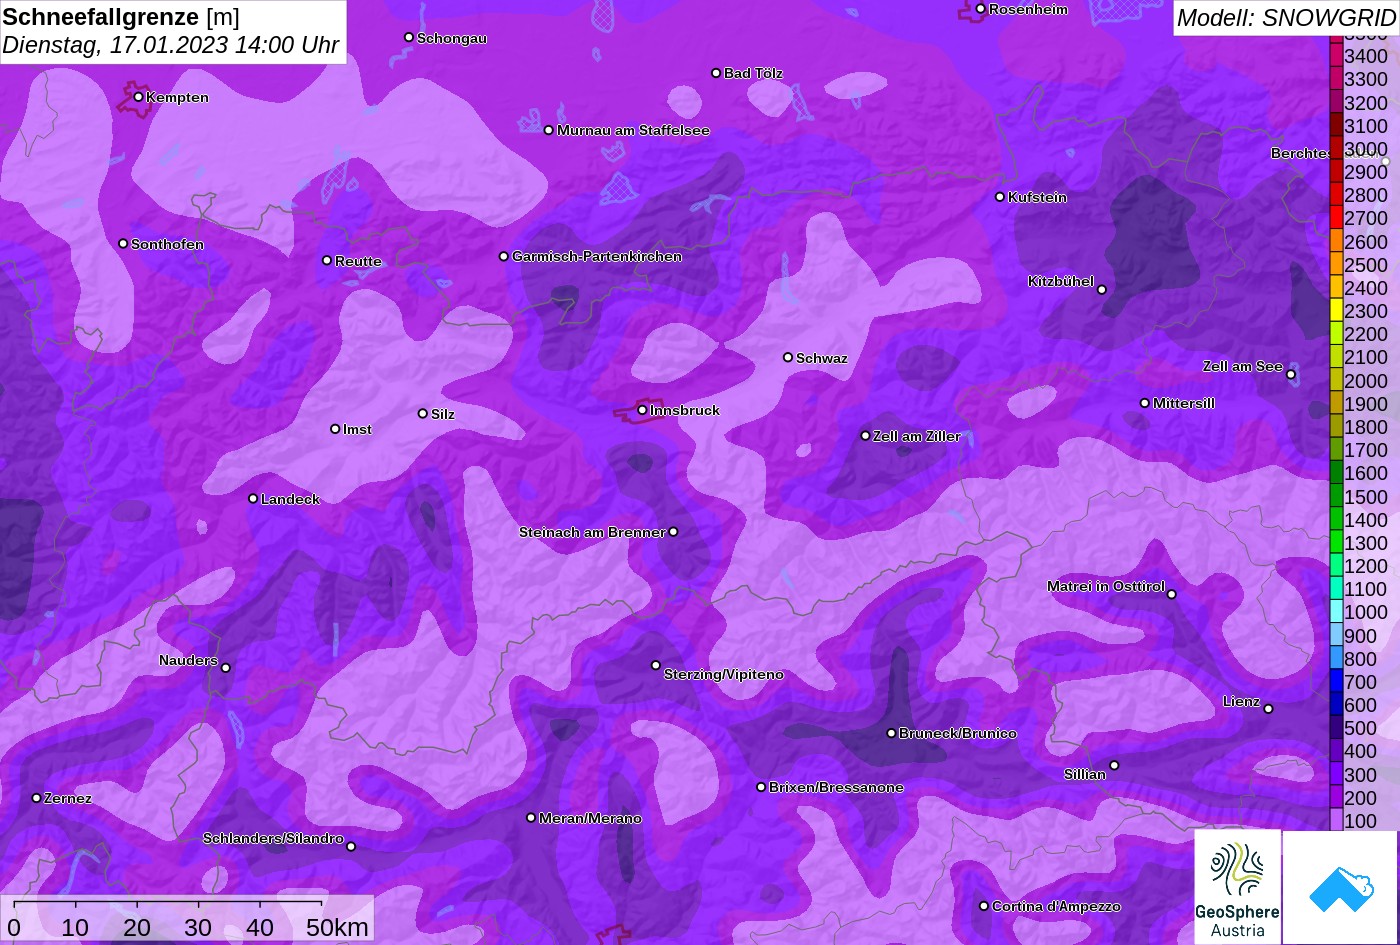Screen dimensions: 1400x945
Task: Click the Matrei in Osttirol marker dot
Action: (x=1172, y=595)
